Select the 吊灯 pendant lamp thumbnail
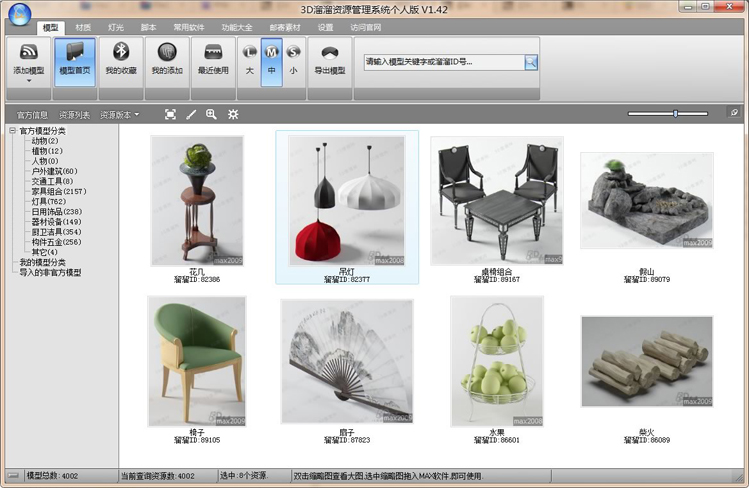This screenshot has height=488, width=749. (347, 201)
